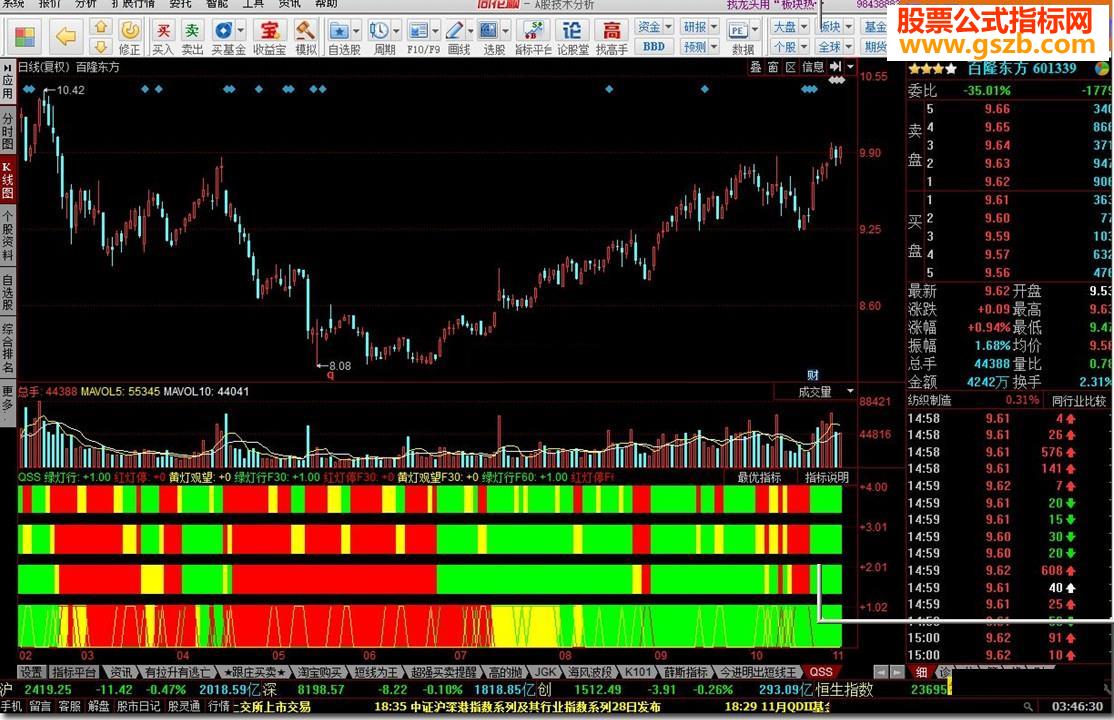Select the 淘宝购买 indicator tab
This screenshot has width=1114, height=720.
[x=319, y=672]
